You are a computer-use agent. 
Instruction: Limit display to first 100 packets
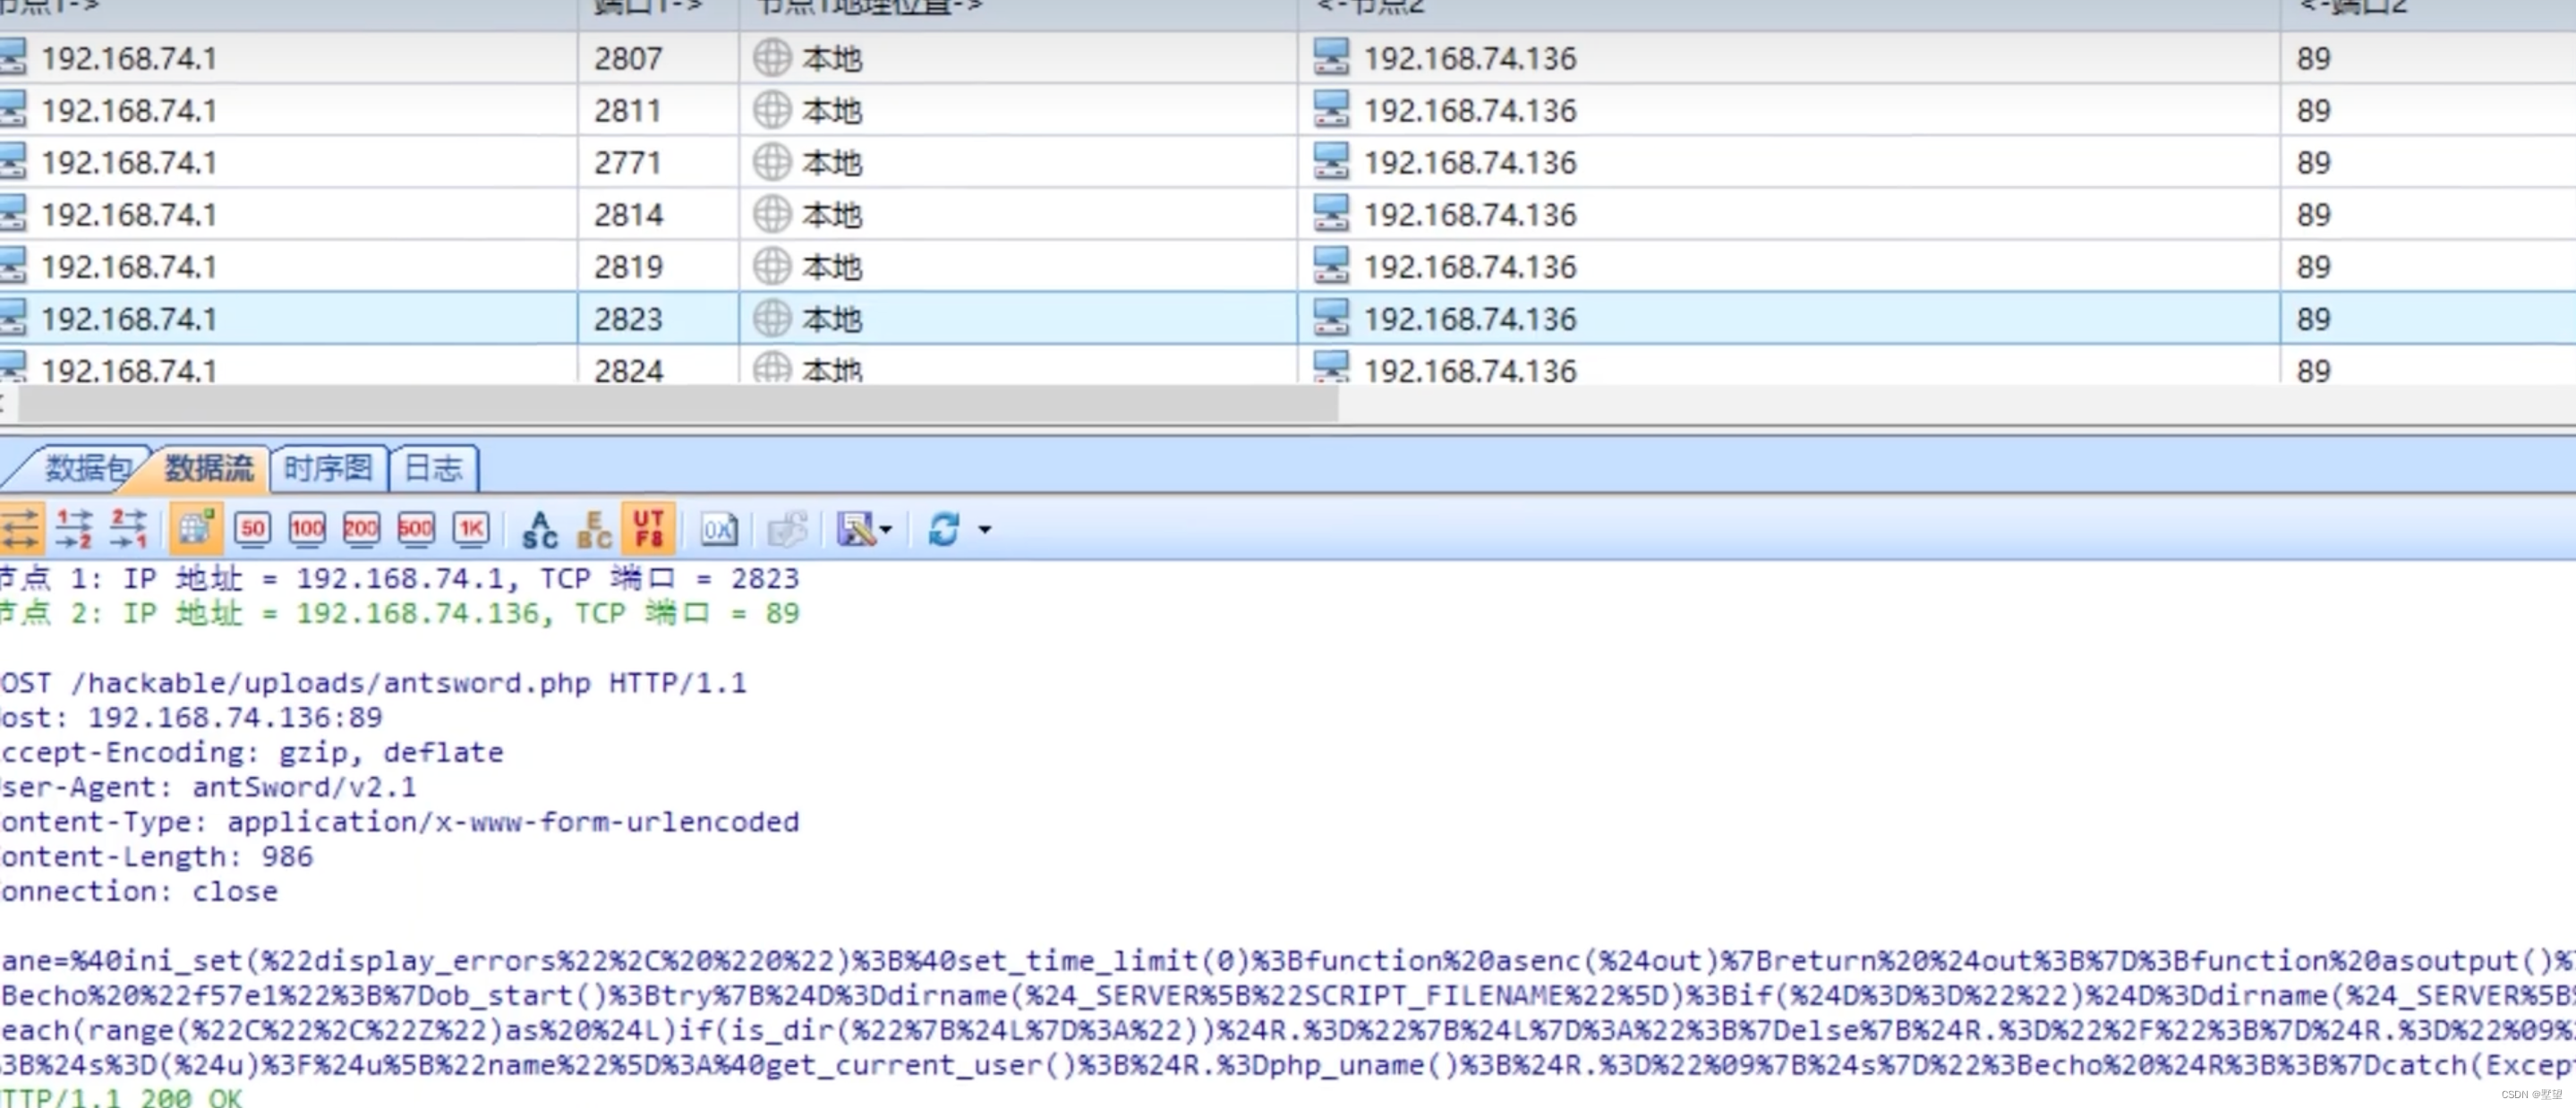[307, 528]
